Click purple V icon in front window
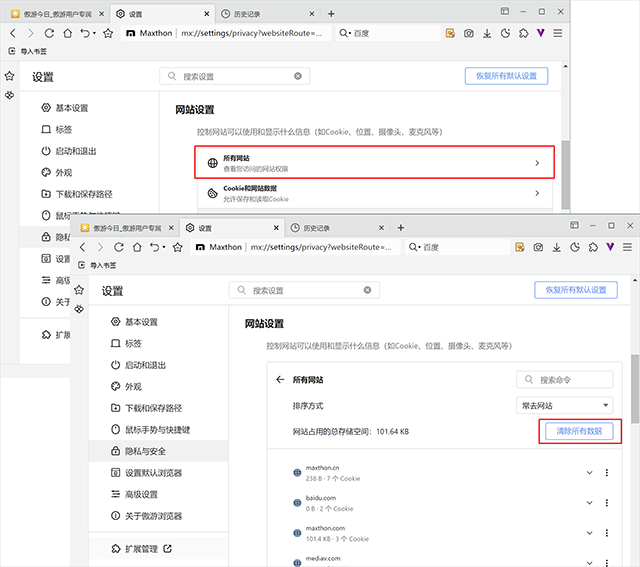This screenshot has height=567, width=640. tap(610, 247)
